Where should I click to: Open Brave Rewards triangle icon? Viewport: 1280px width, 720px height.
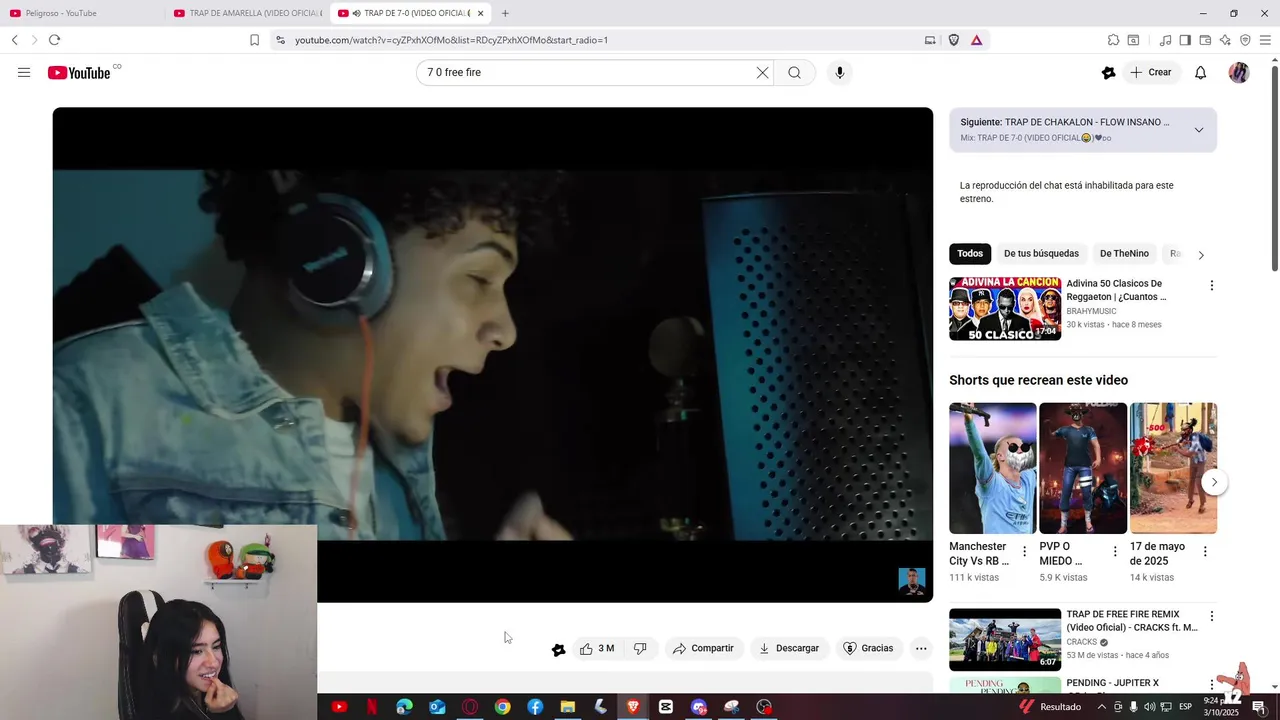tap(976, 40)
